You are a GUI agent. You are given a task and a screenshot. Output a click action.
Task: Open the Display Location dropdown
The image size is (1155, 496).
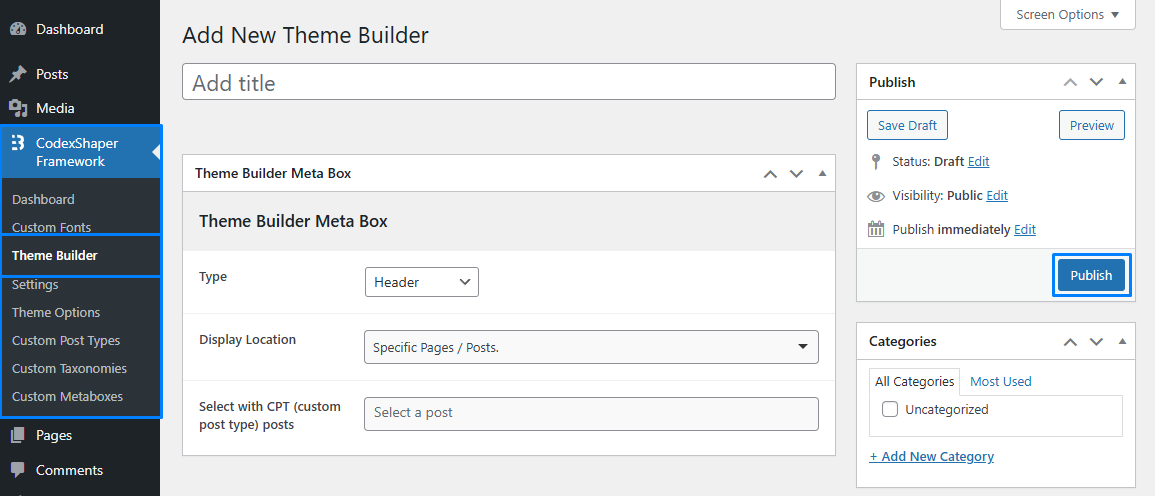point(591,347)
